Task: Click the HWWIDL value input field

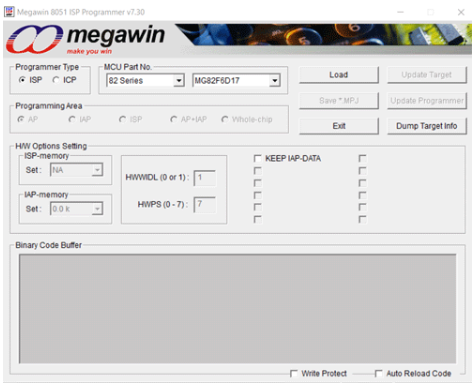Action: point(205,178)
